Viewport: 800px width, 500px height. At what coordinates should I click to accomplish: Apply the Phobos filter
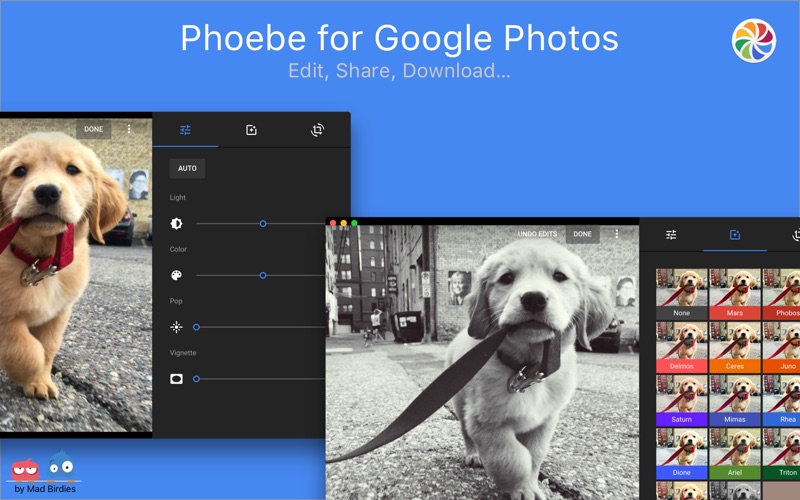coord(781,294)
